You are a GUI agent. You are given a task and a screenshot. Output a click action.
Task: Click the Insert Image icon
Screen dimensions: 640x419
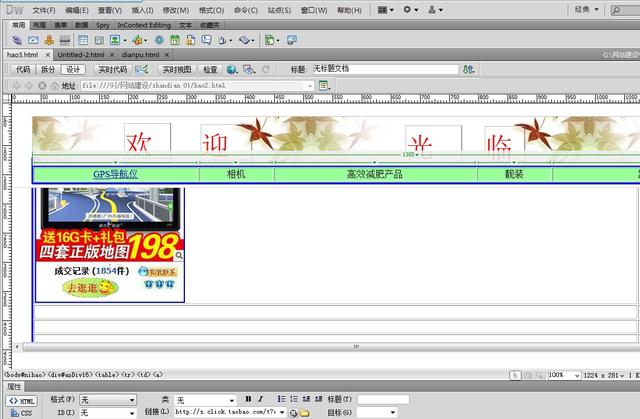(117, 41)
